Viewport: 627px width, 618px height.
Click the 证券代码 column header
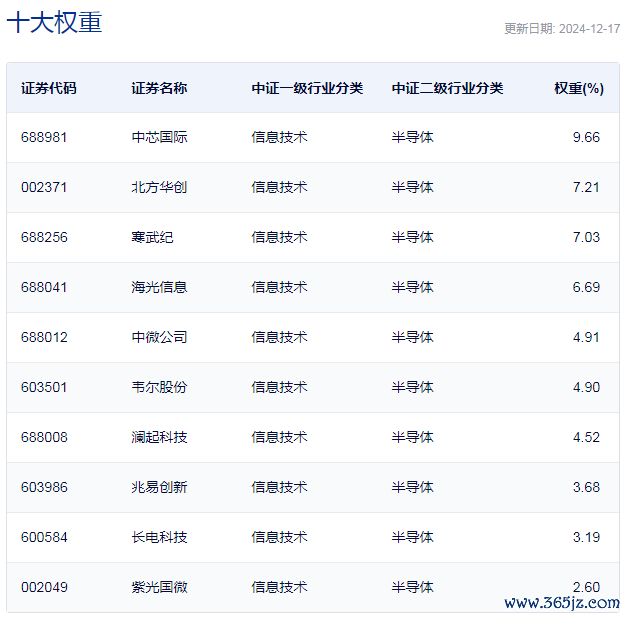49,88
